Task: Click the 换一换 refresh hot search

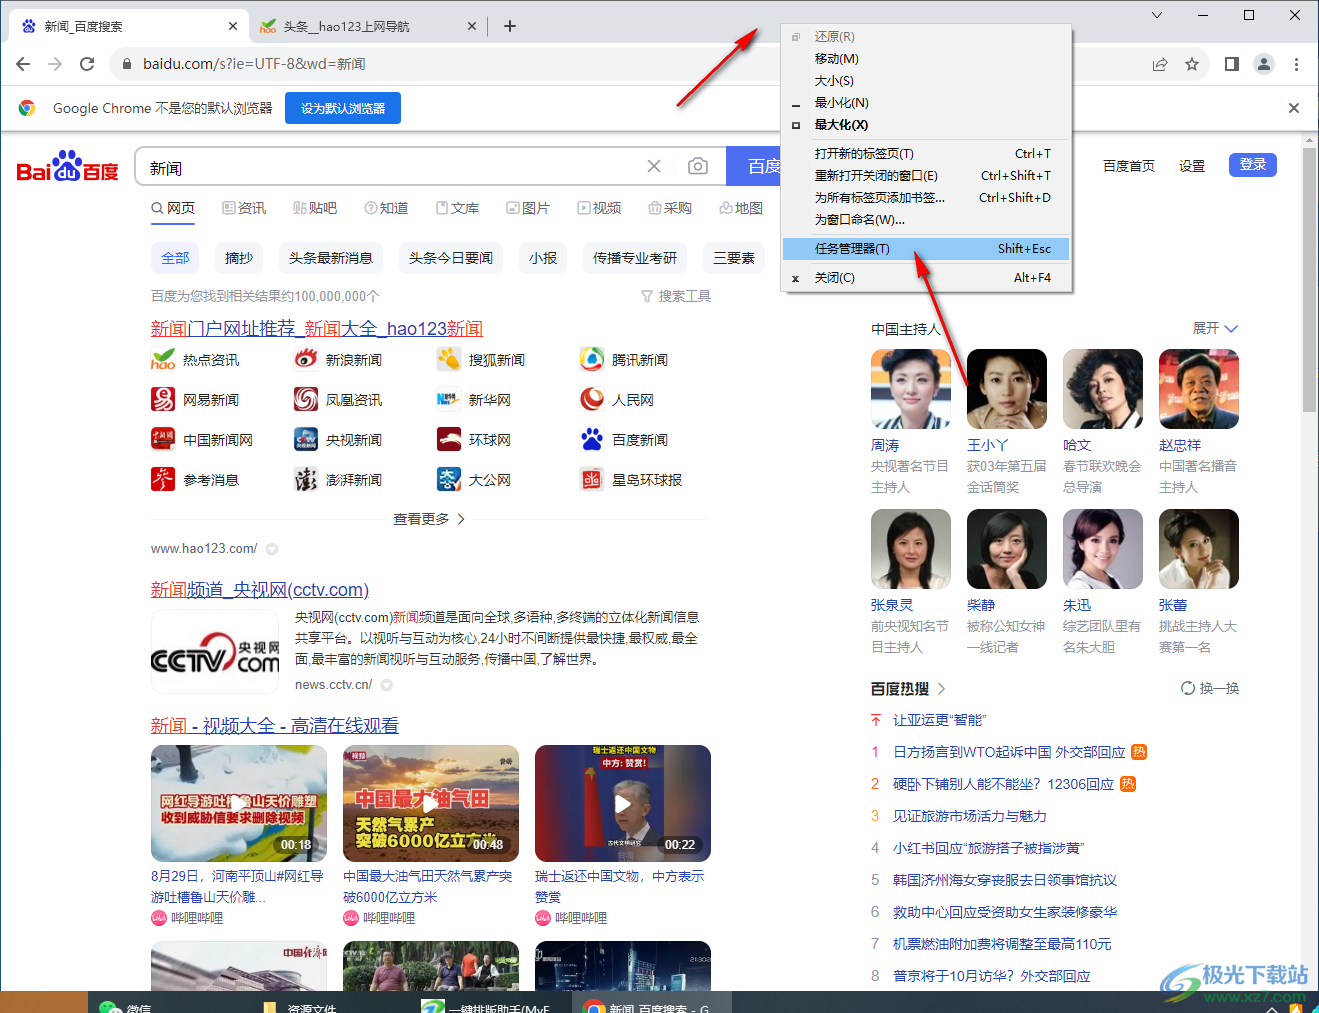Action: click(1210, 688)
